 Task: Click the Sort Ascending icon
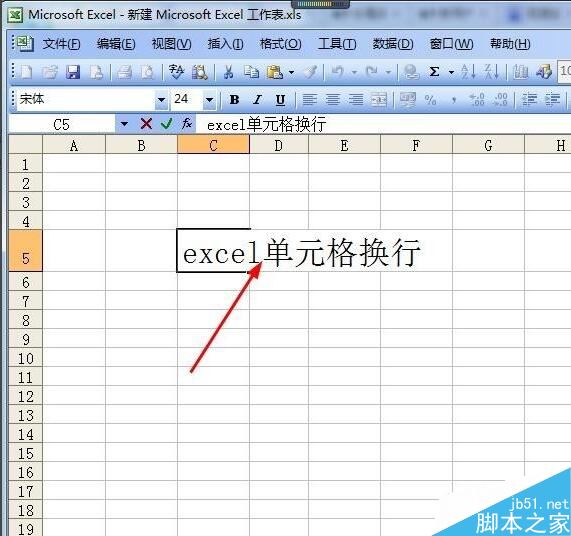(x=468, y=72)
